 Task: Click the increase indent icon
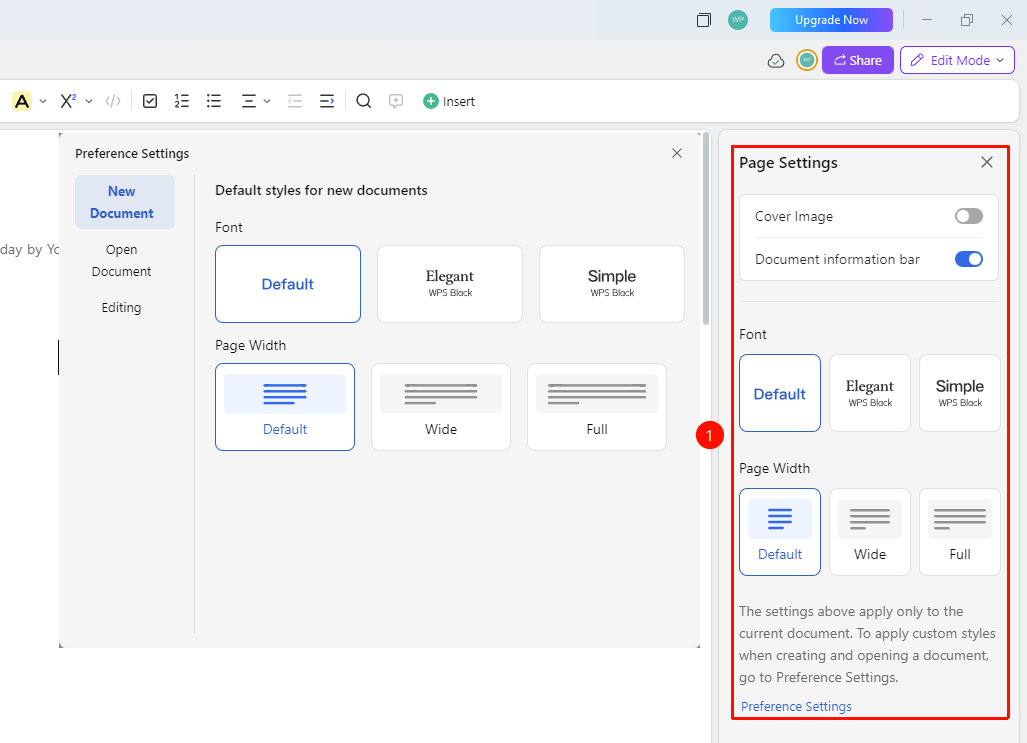(327, 101)
